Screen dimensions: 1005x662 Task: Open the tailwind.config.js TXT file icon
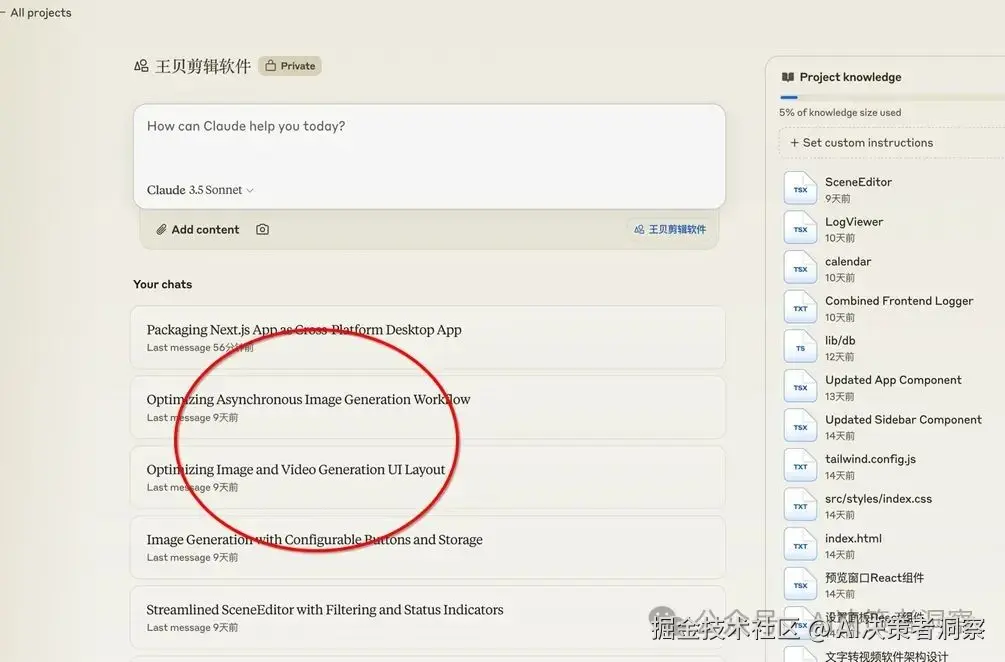click(x=800, y=466)
